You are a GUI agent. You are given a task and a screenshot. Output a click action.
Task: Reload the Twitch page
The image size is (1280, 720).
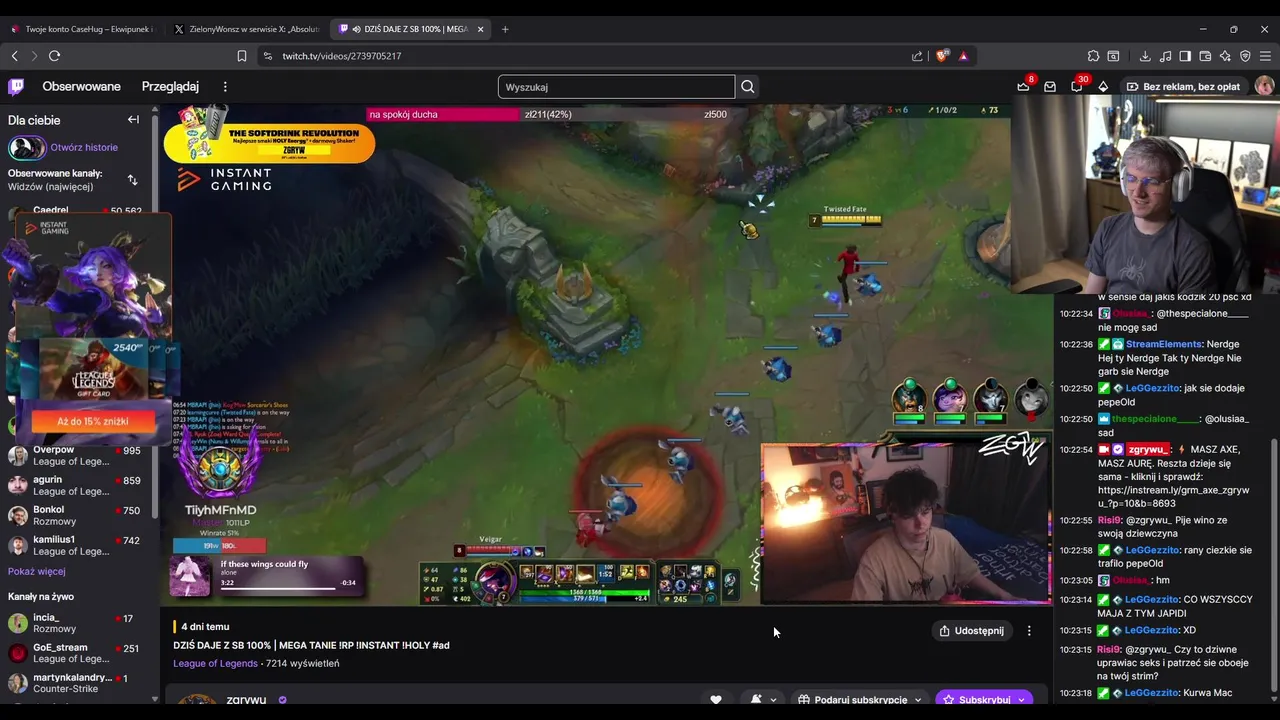(54, 56)
